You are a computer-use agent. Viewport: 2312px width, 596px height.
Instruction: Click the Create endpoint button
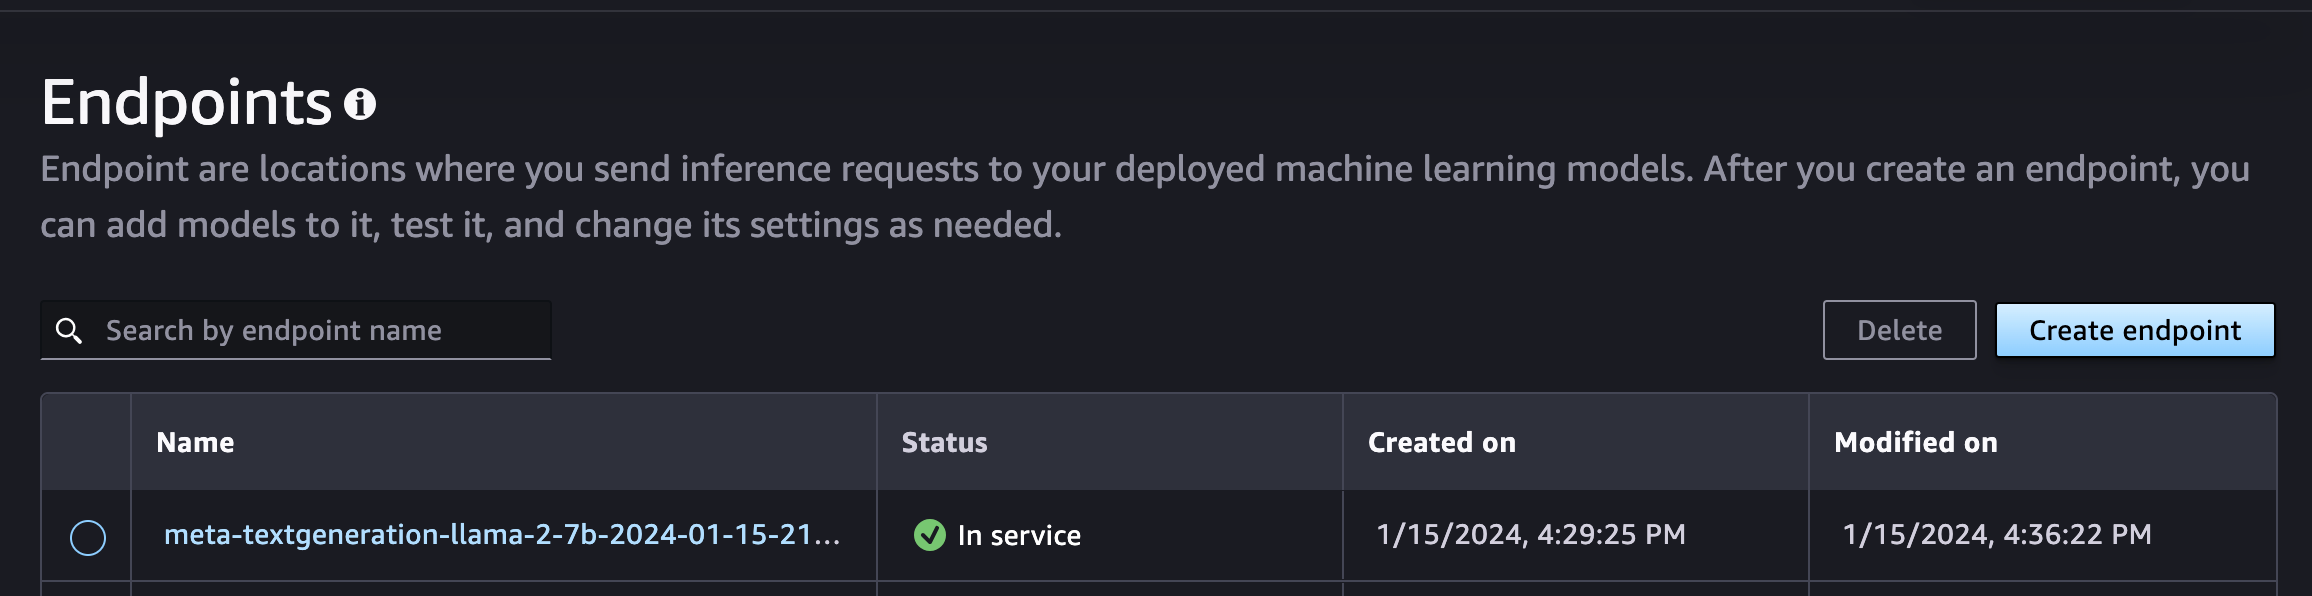[x=2135, y=330]
